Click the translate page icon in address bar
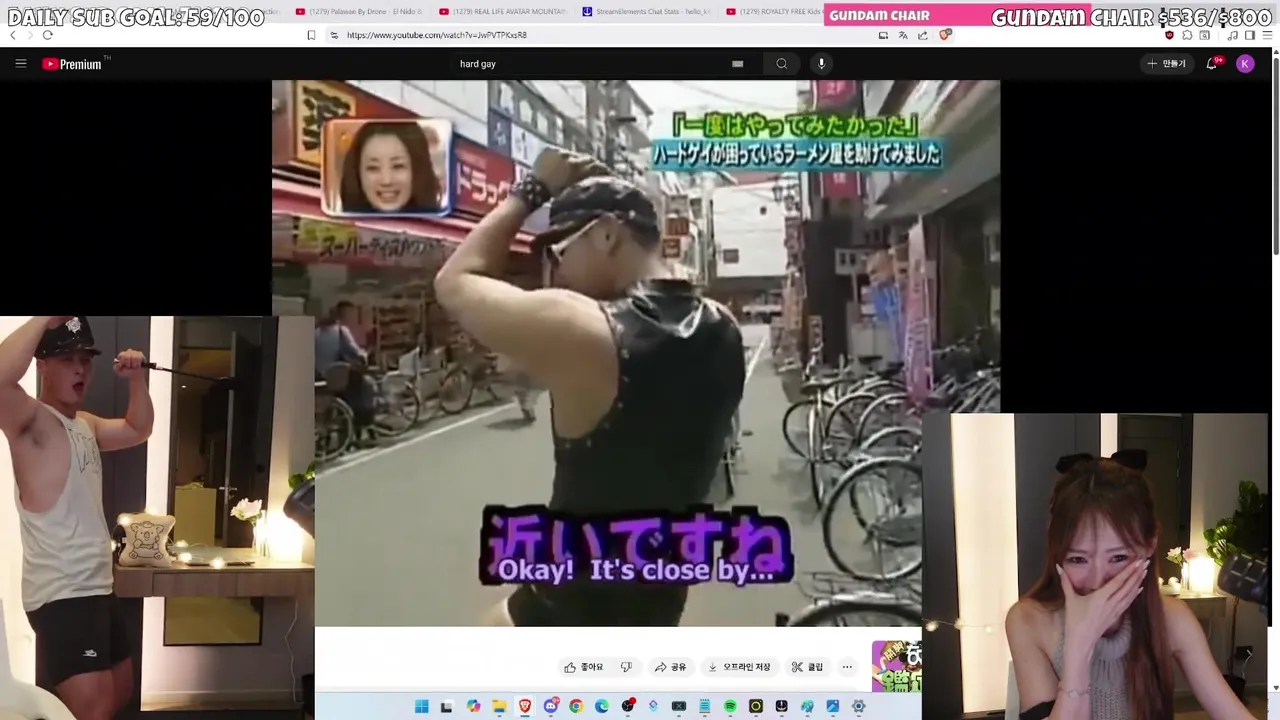1280x720 pixels. point(903,35)
